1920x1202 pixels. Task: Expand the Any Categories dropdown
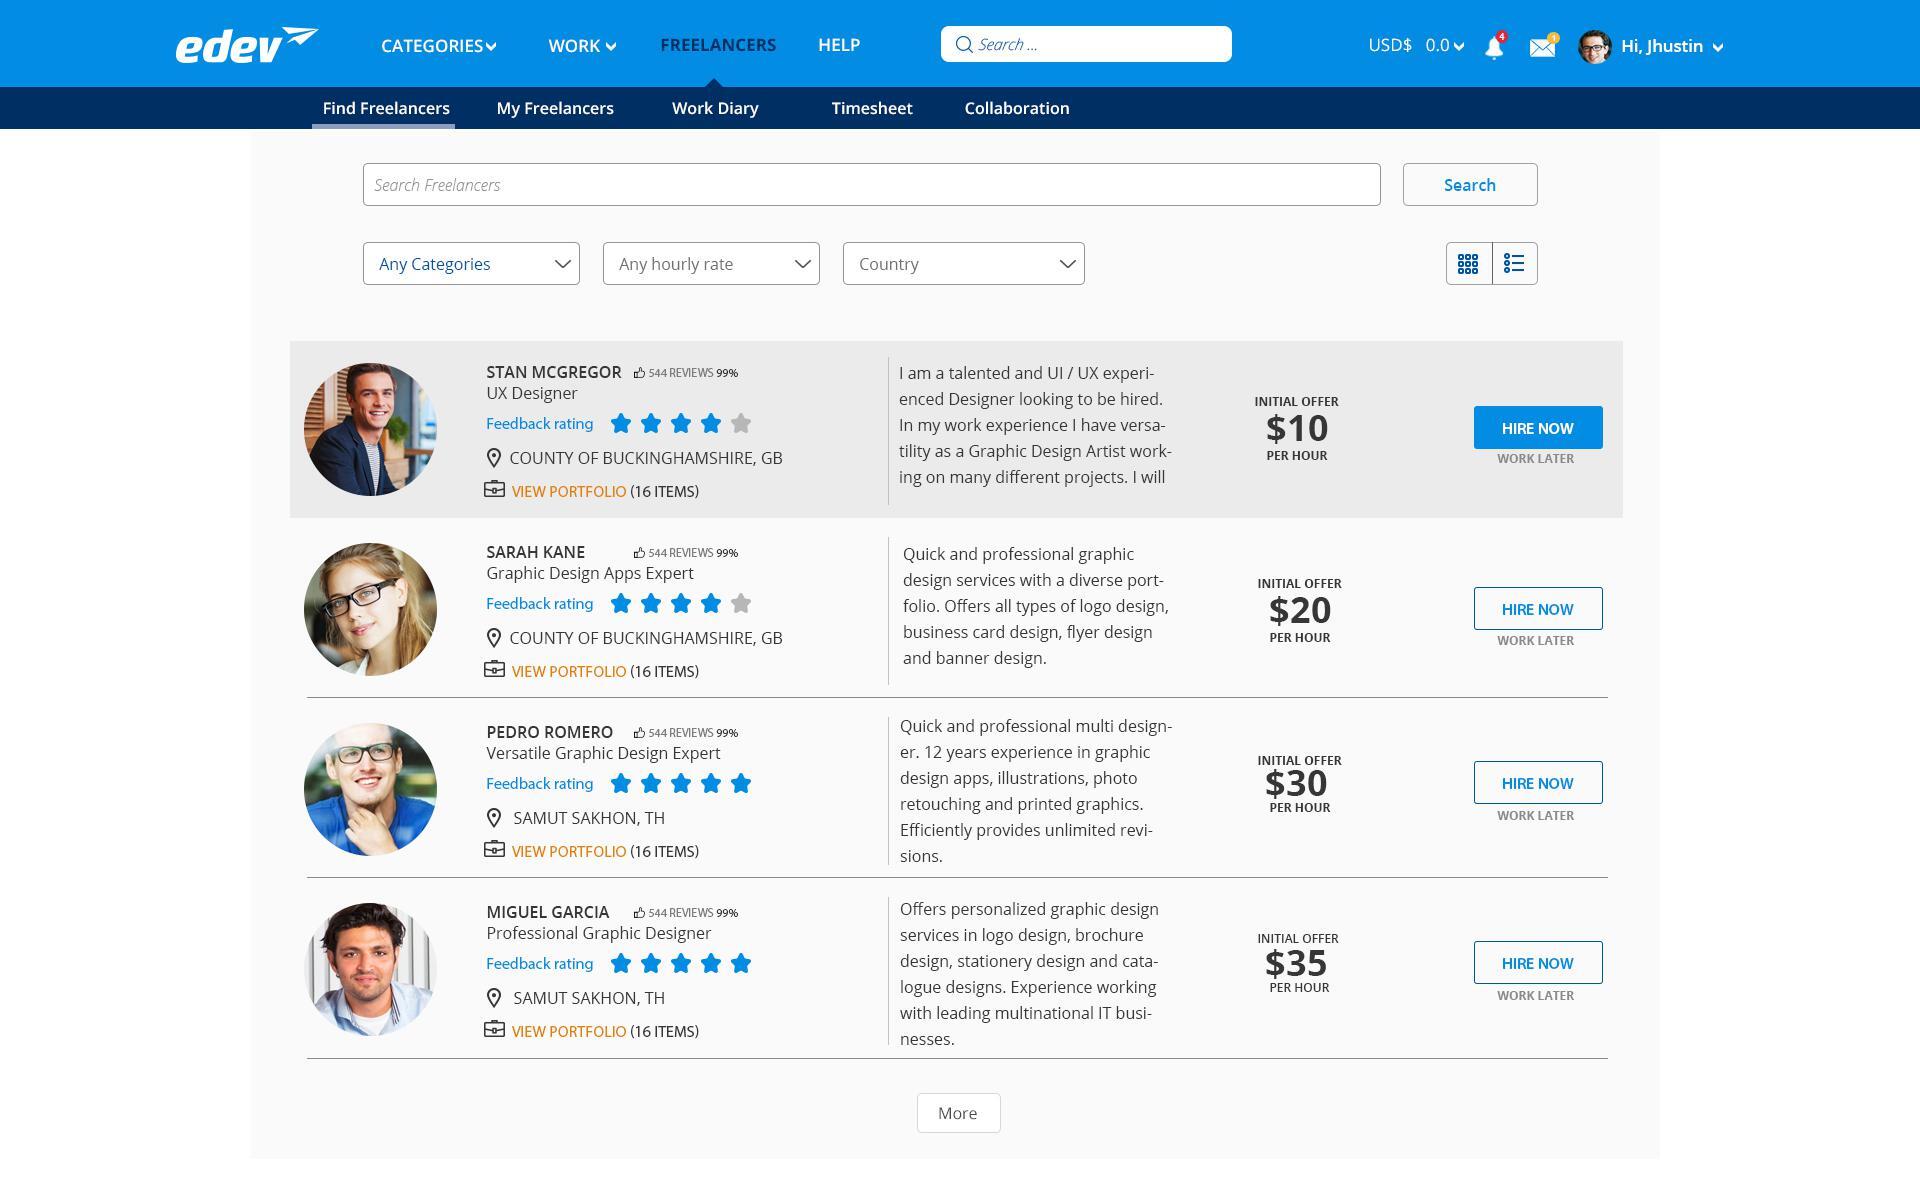pos(471,264)
